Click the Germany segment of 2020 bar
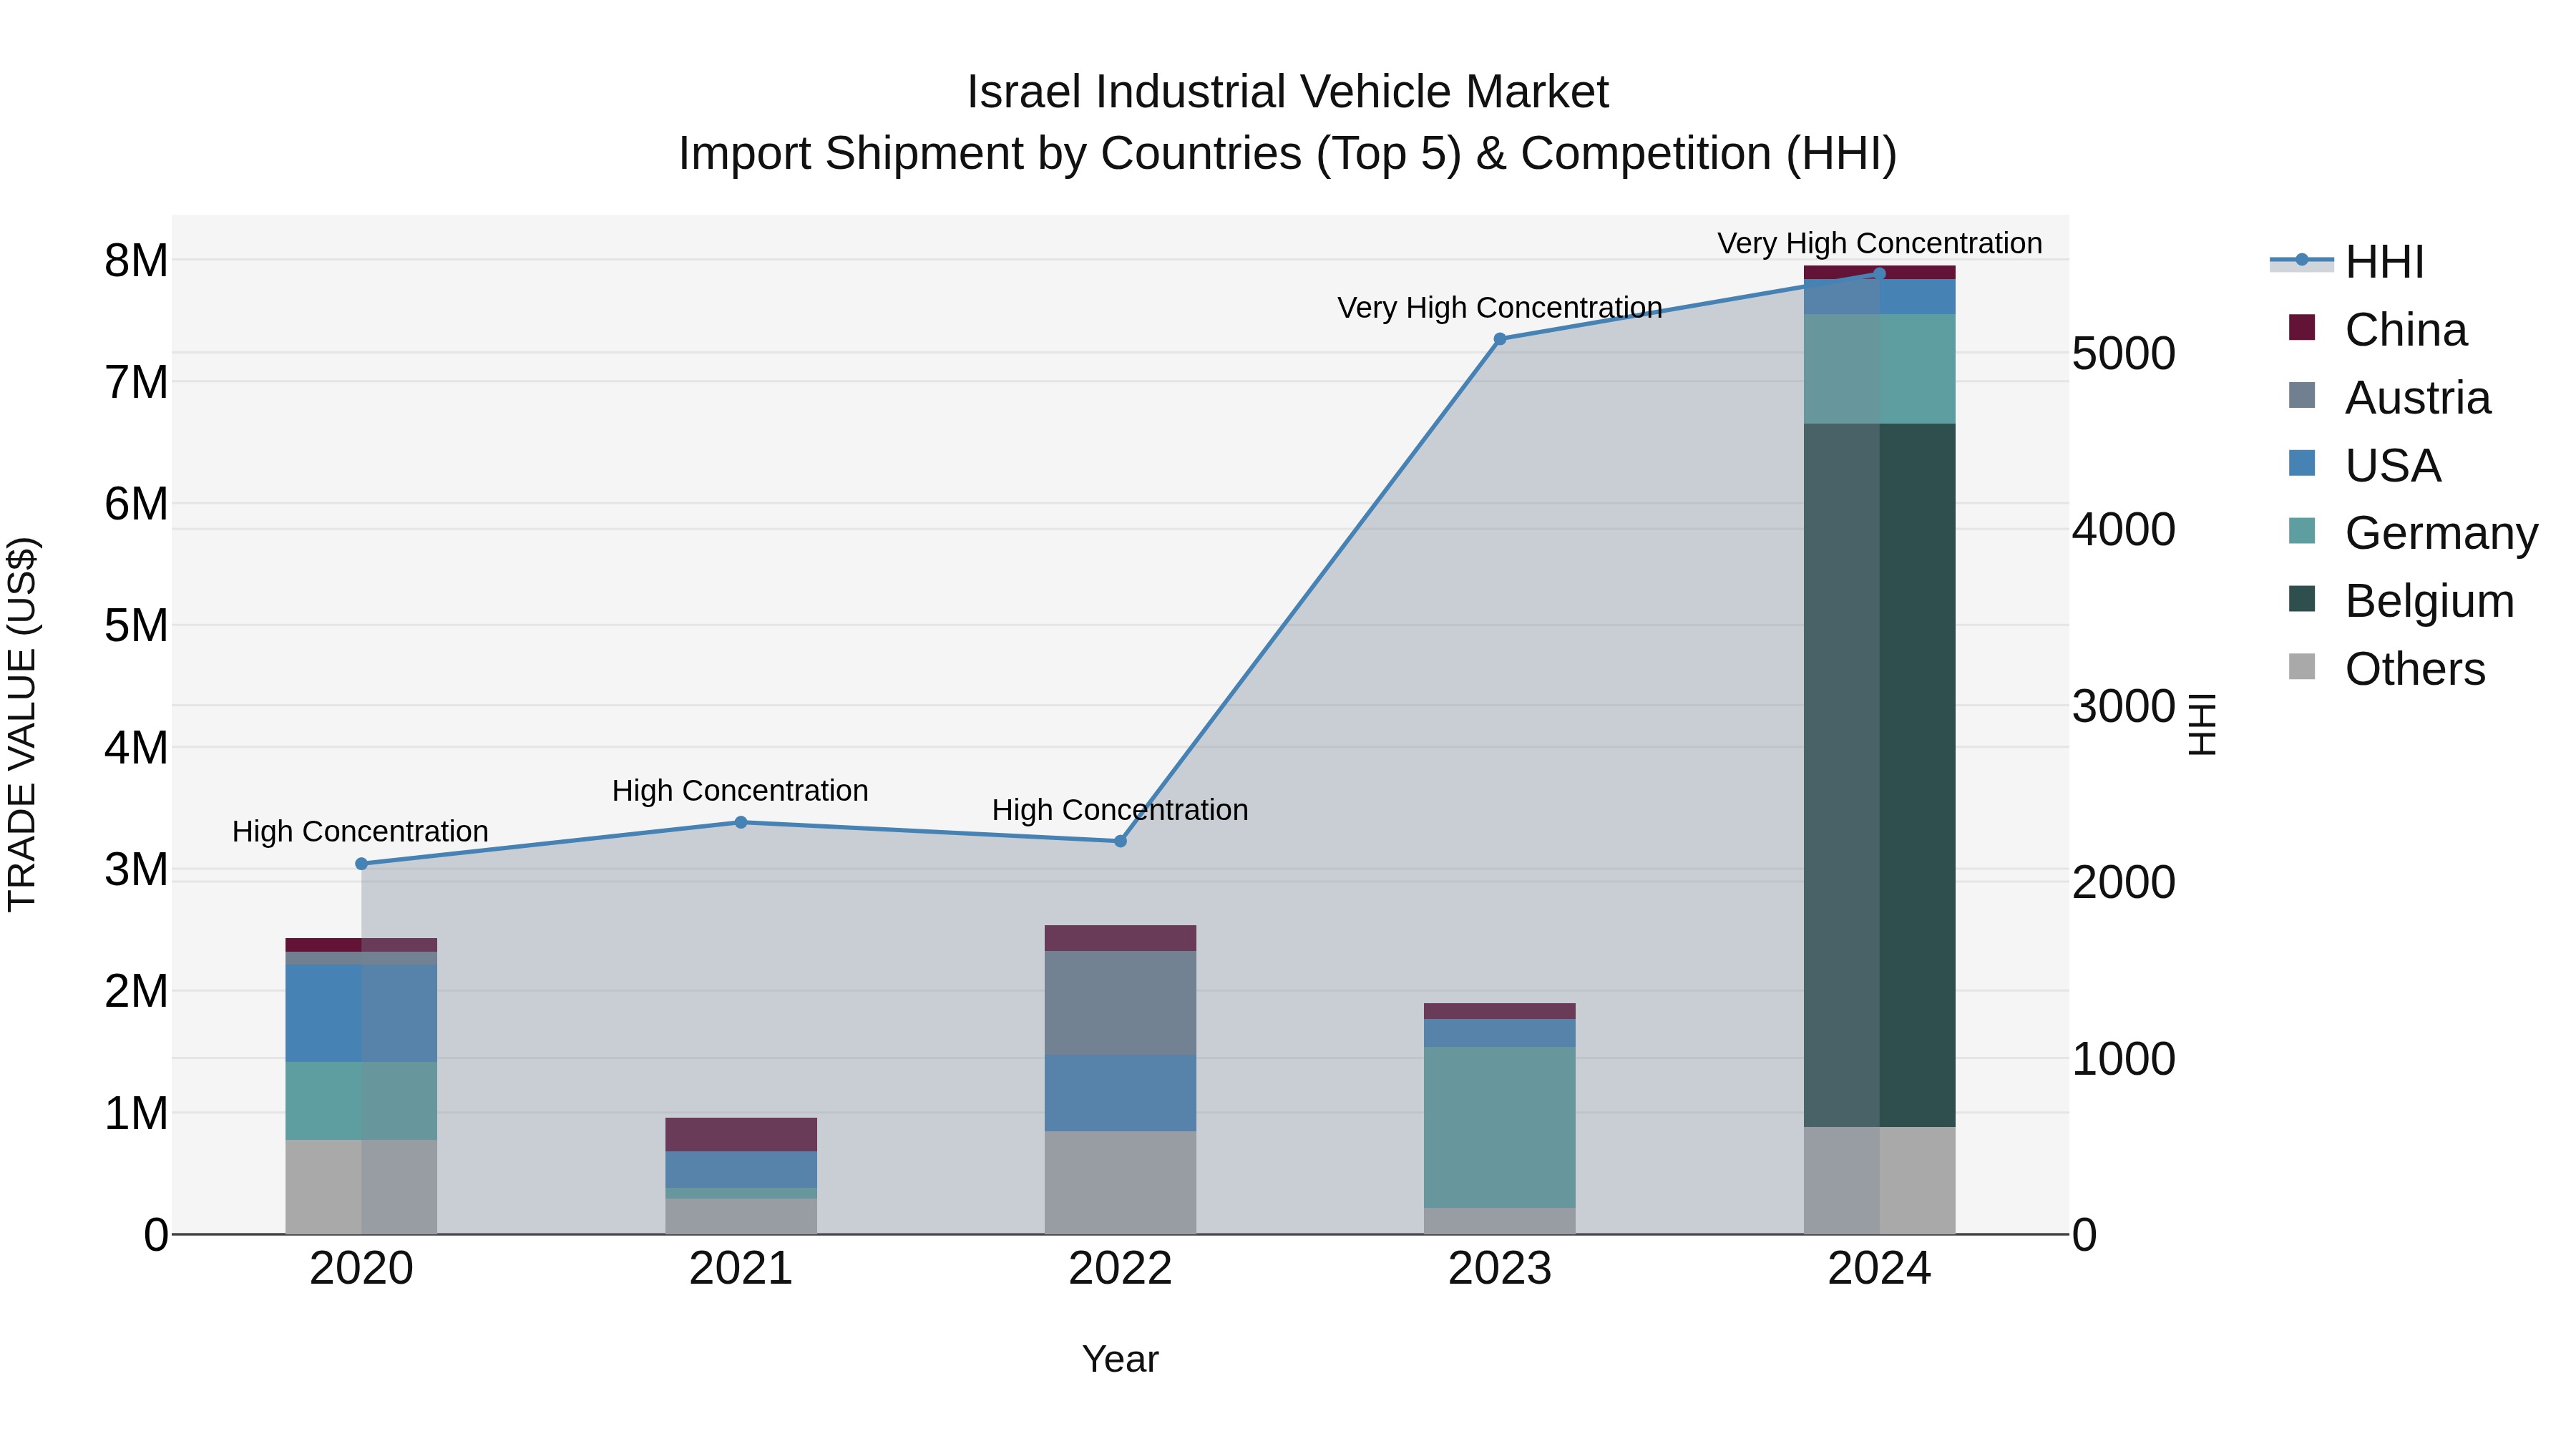Screen dimensions: 2576x1449 pos(361,1101)
